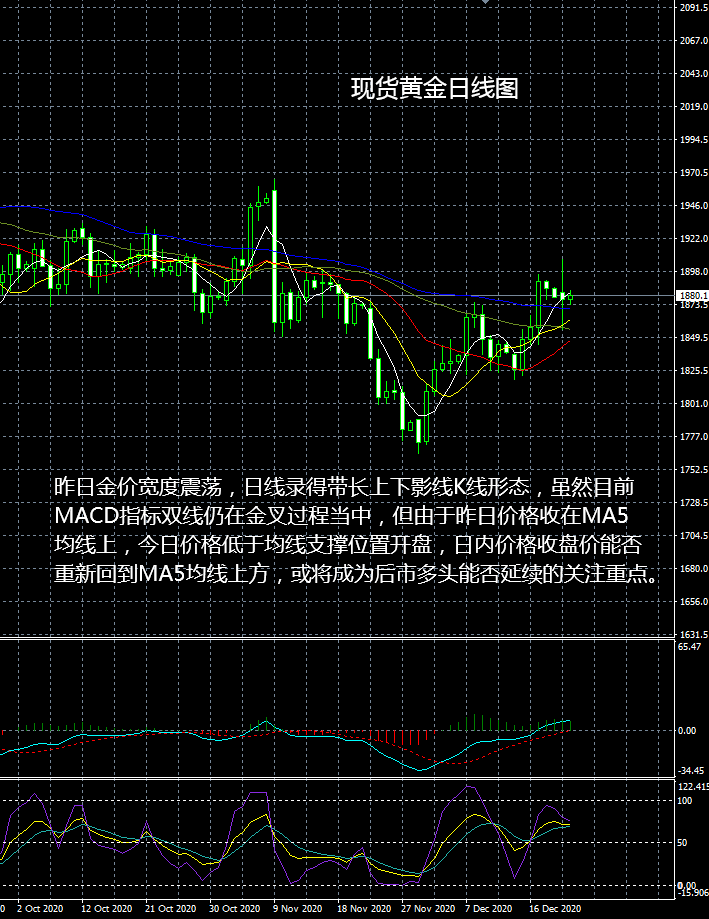Screen dimensions: 709x919
Task: Click the MACD red histogram bars
Action: click(x=404, y=737)
